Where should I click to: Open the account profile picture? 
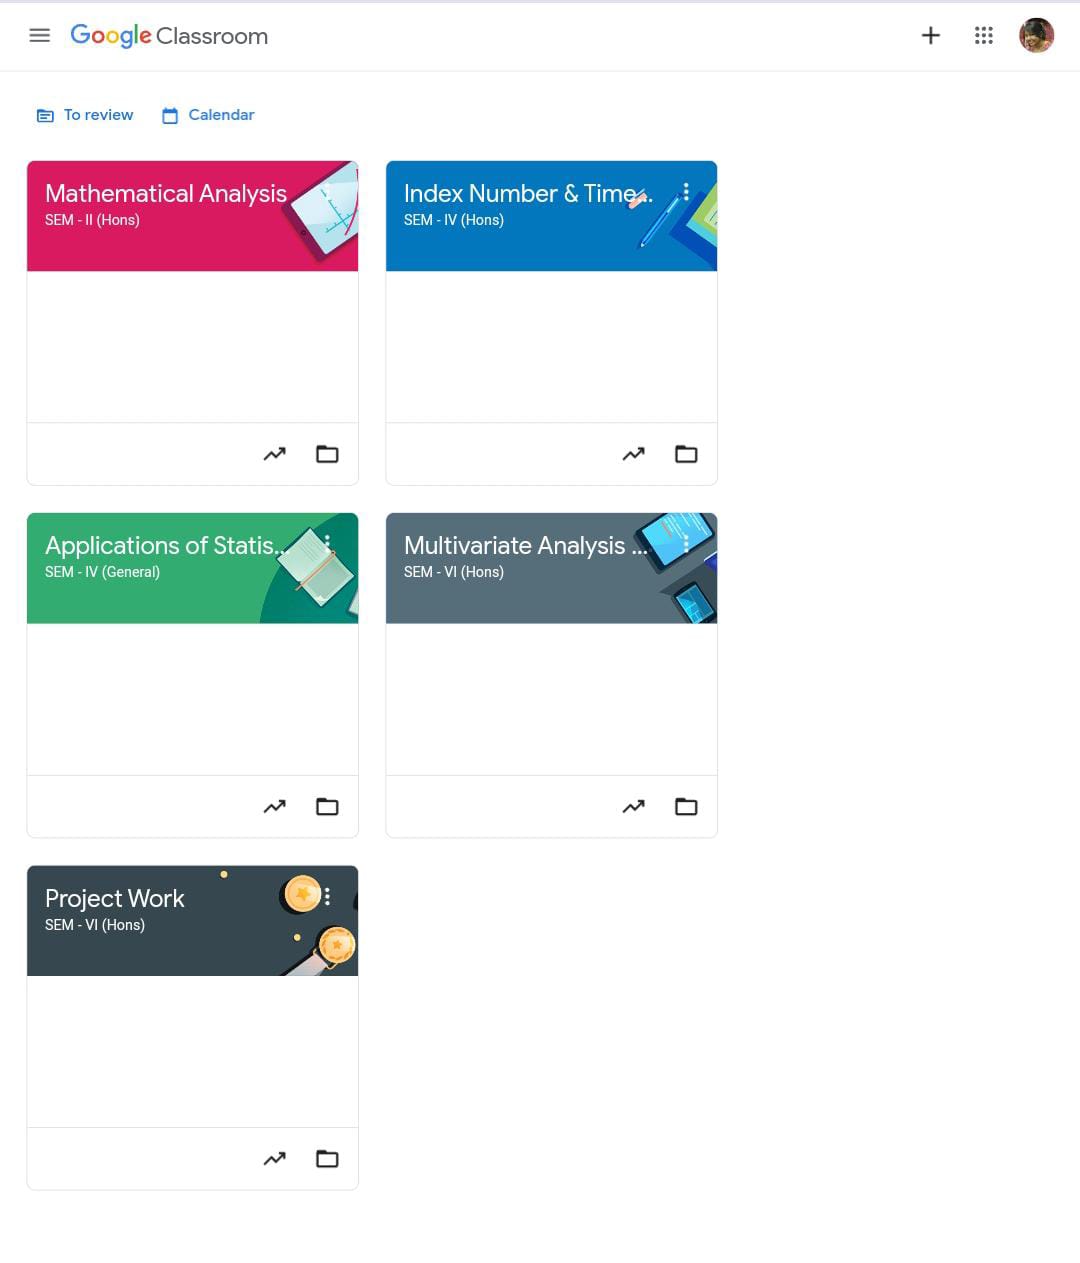[x=1036, y=36]
